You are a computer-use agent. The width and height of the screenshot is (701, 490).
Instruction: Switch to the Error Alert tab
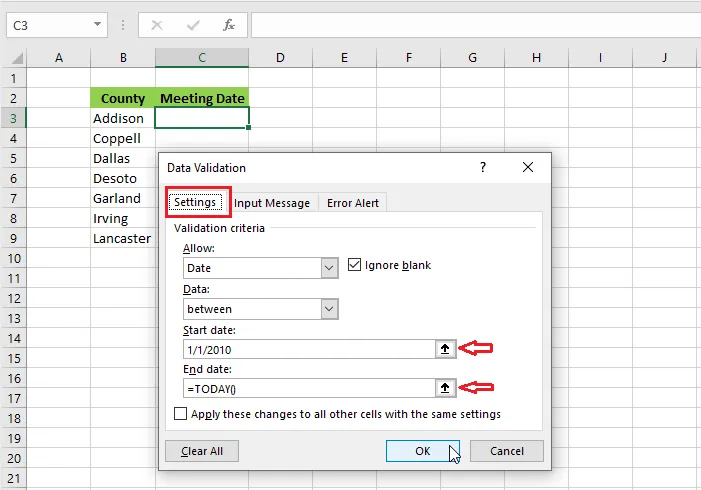[x=353, y=203]
